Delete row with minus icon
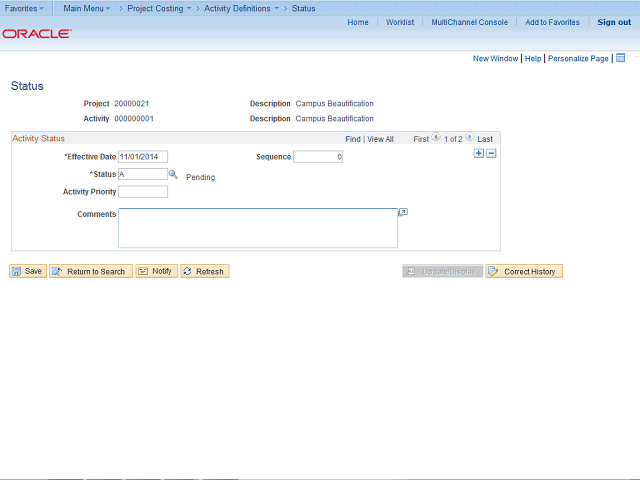The height and width of the screenshot is (480, 640). click(491, 153)
